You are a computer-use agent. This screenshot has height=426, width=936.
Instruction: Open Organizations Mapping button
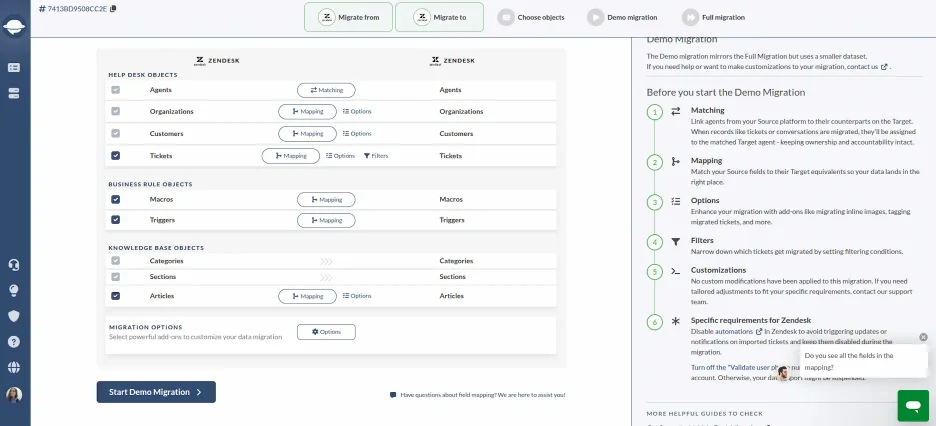pos(307,112)
